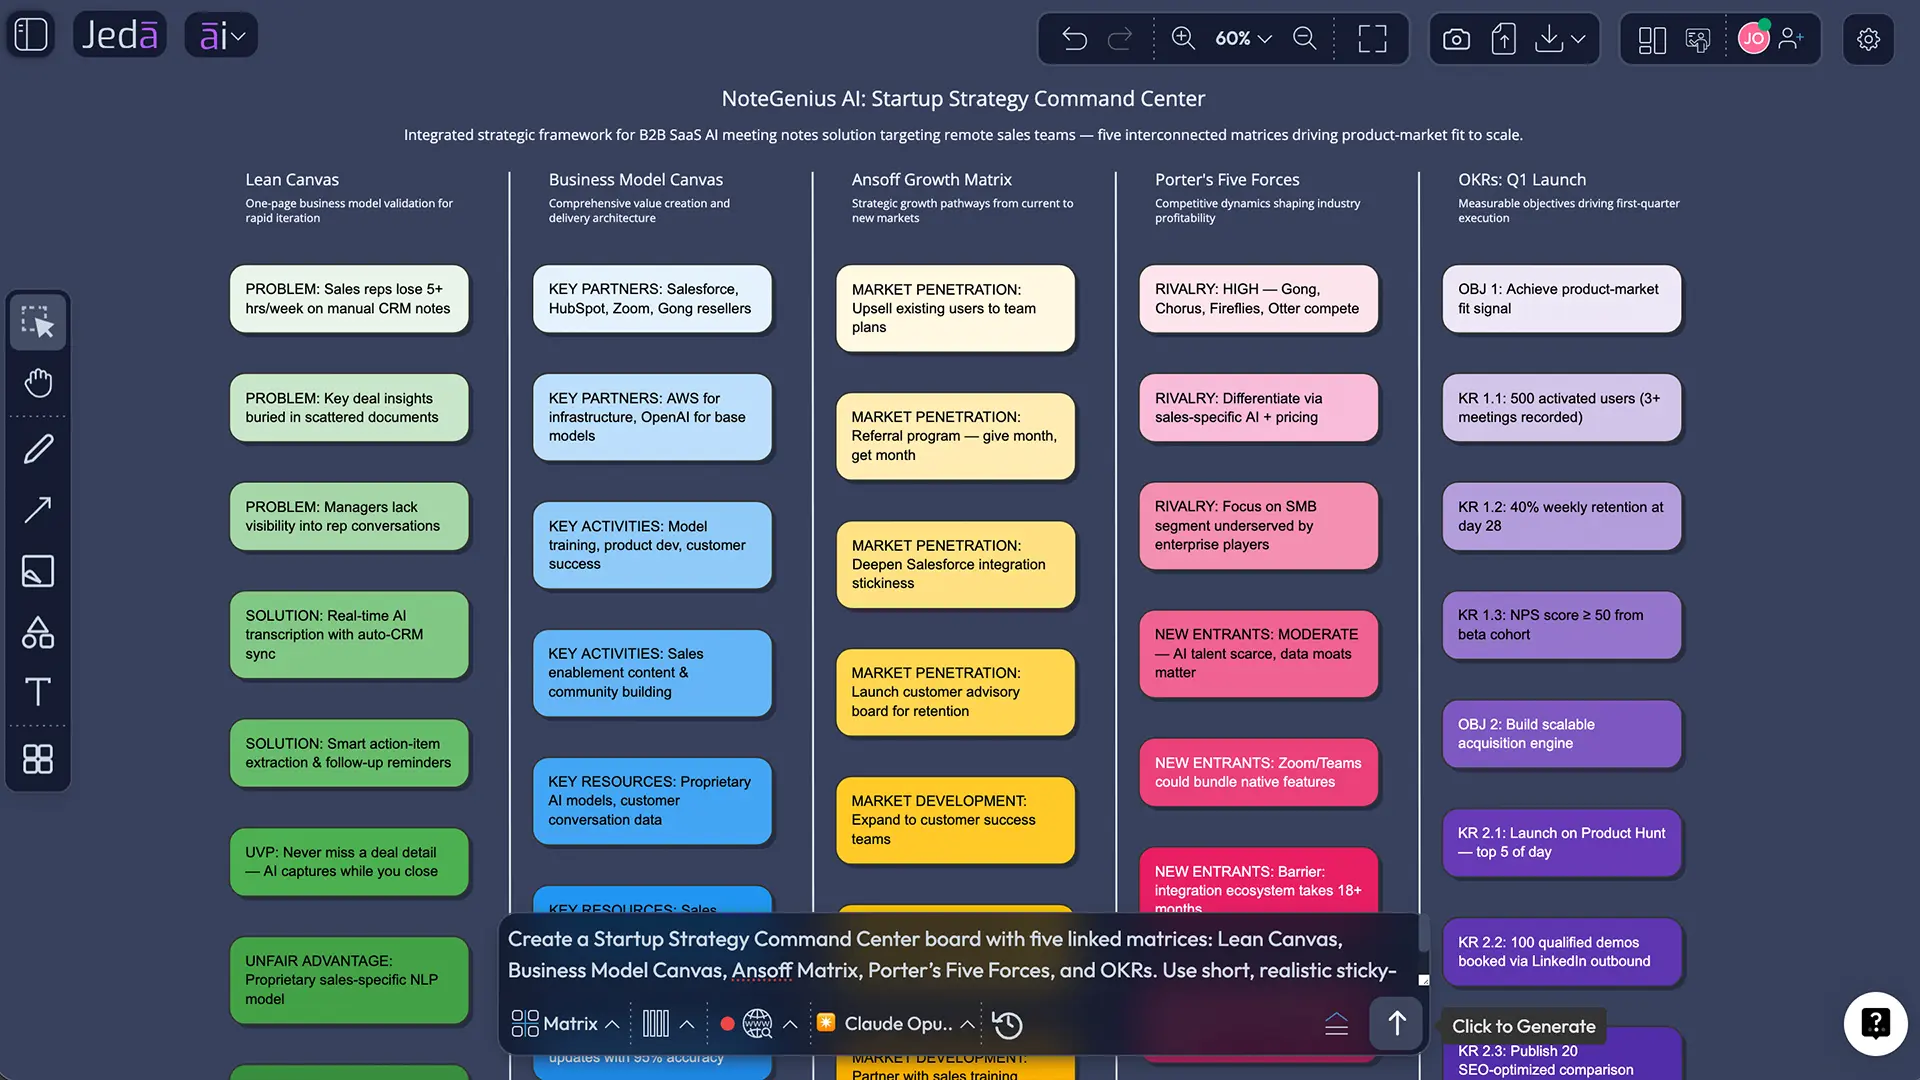
Task: Activate the hand pan tool
Action: tap(38, 383)
